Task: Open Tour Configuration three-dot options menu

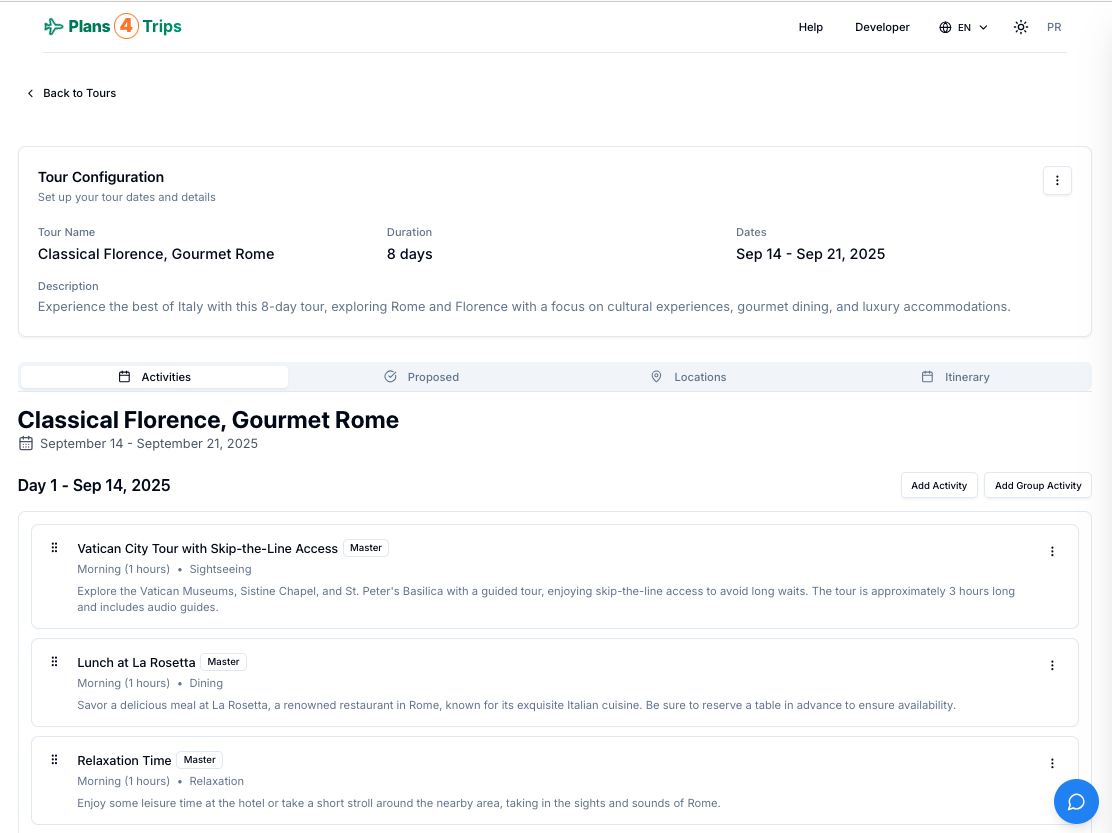Action: 1057,180
